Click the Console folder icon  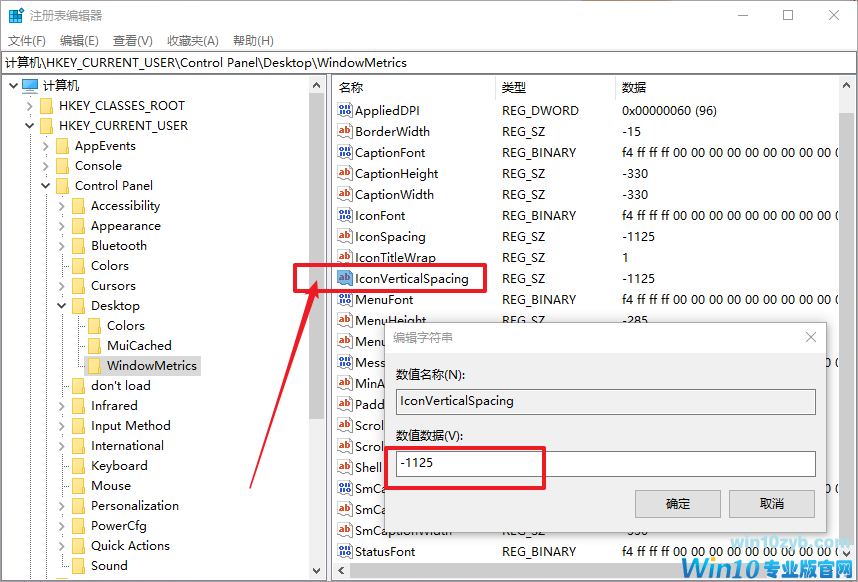pyautogui.click(x=62, y=166)
